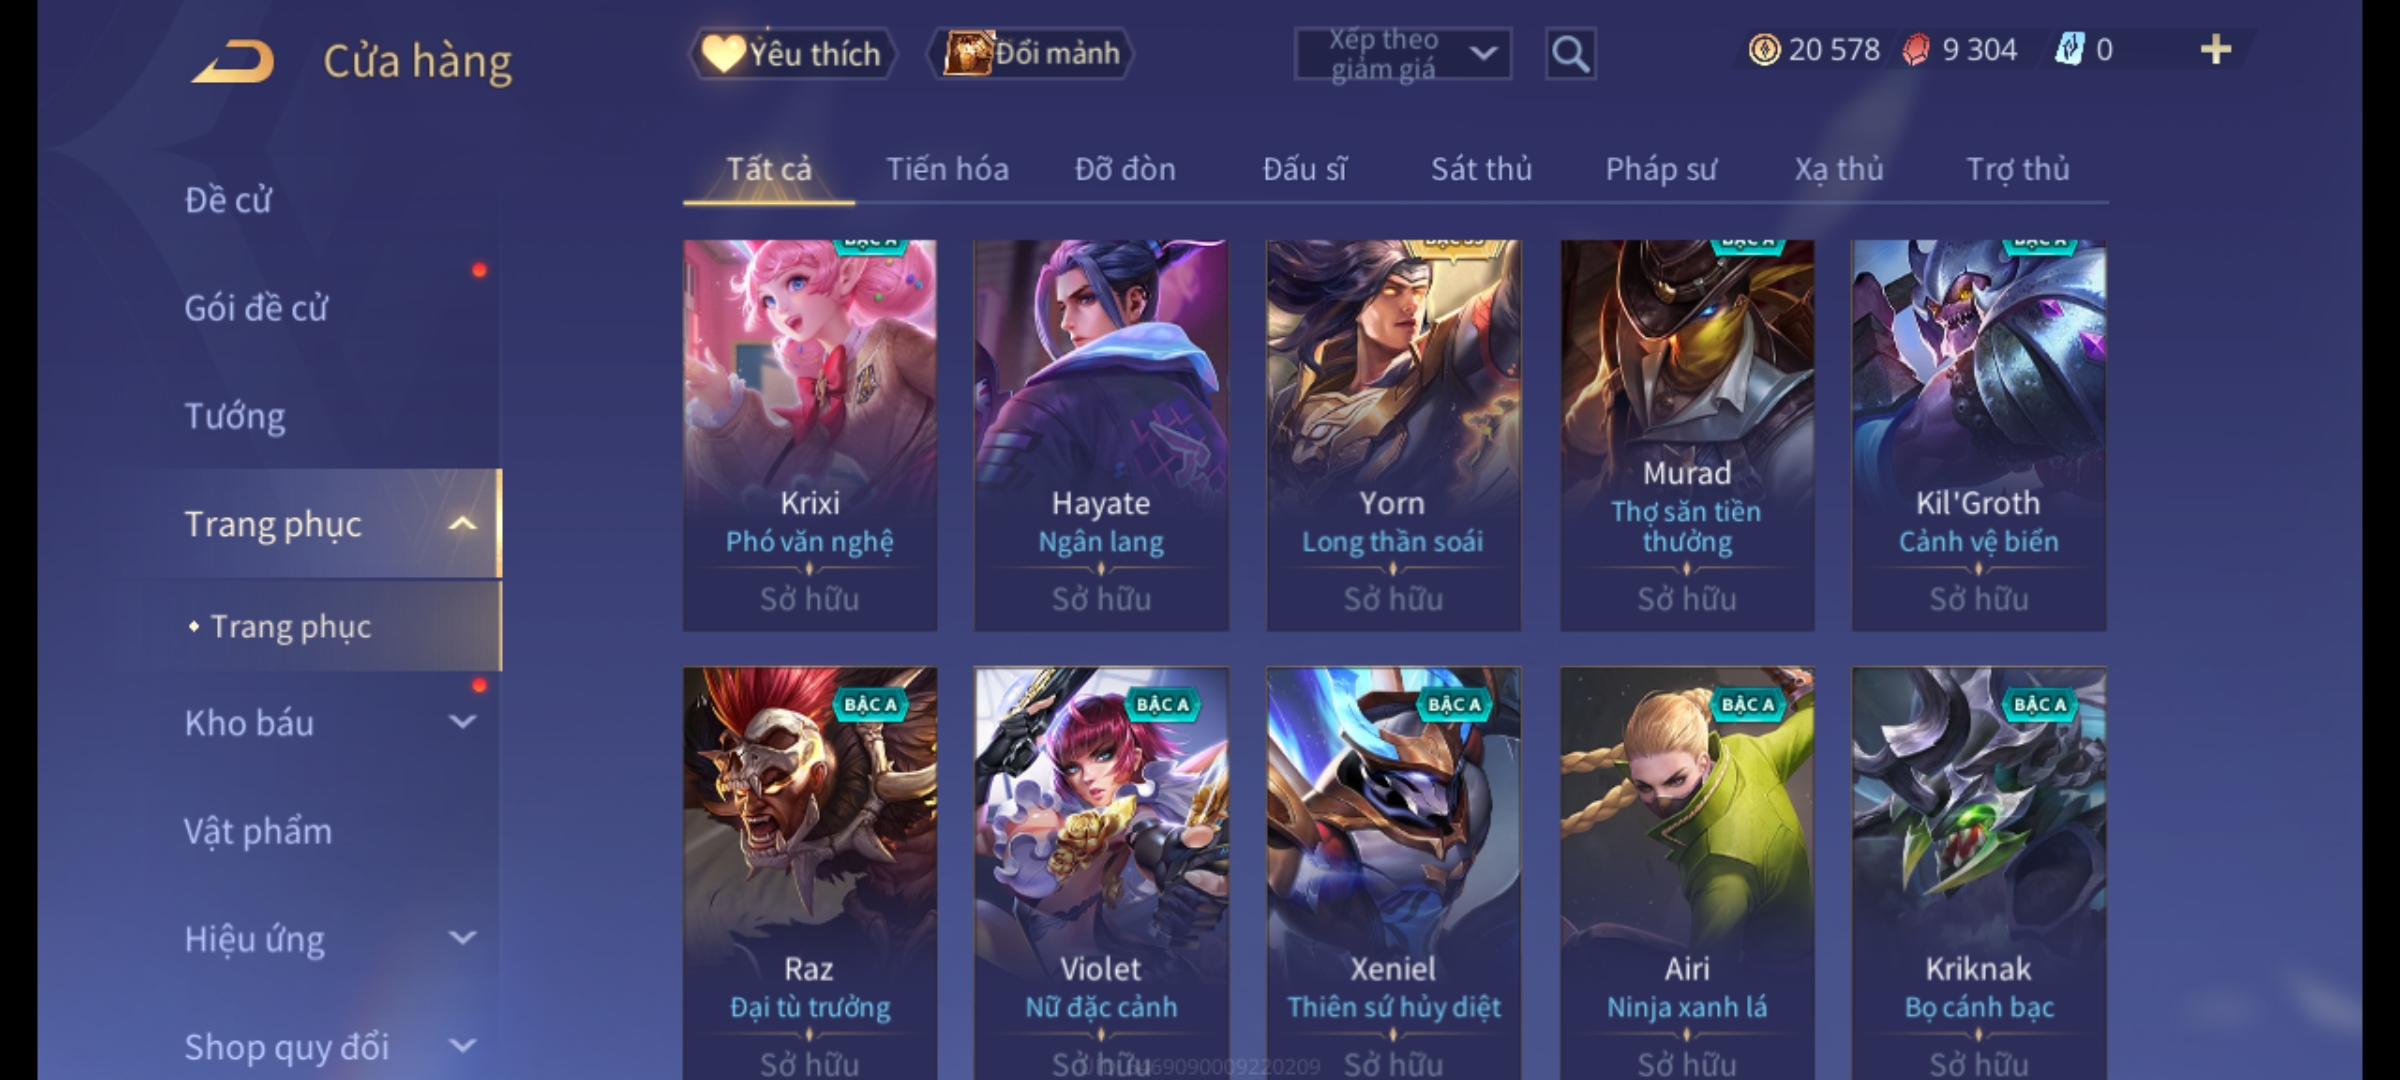Select the Tiến hóa tab
This screenshot has width=2400, height=1080.
click(x=947, y=169)
